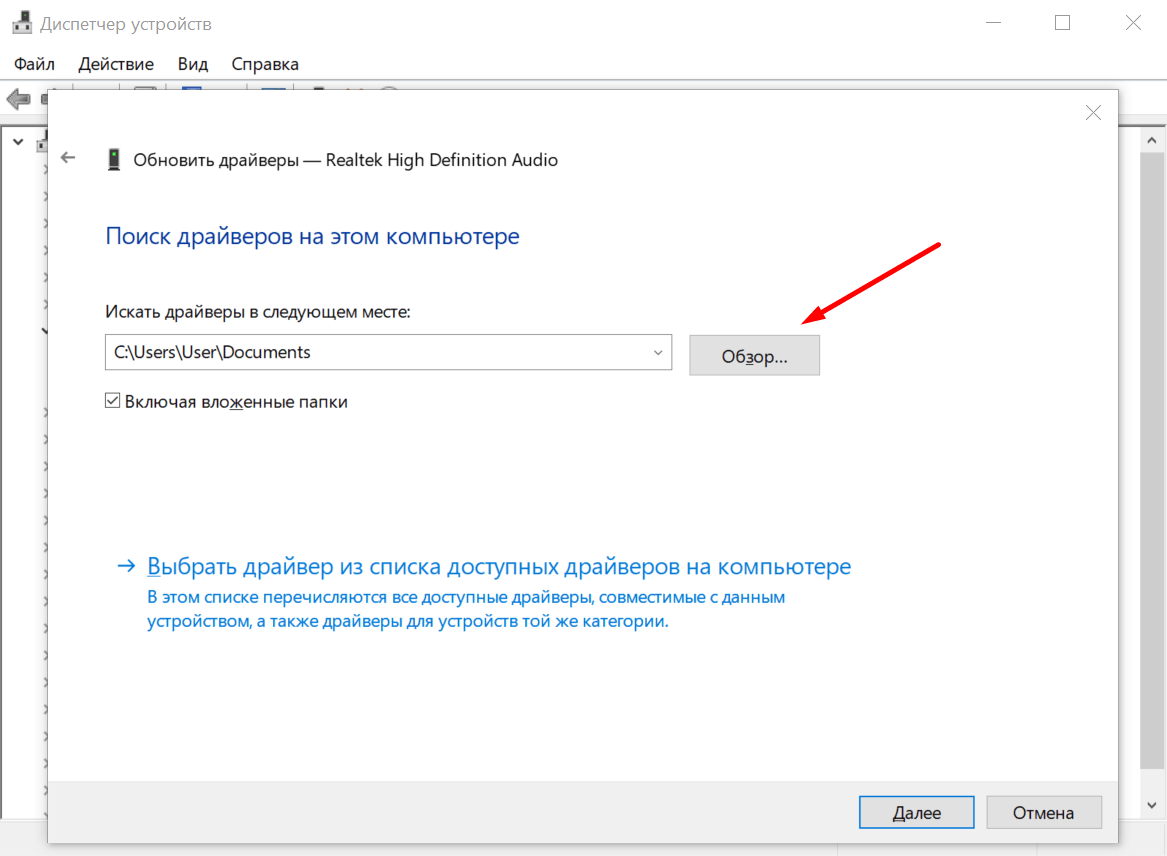Viewport: 1167px width, 856px height.
Task: Open the Справка menu
Action: (x=265, y=64)
